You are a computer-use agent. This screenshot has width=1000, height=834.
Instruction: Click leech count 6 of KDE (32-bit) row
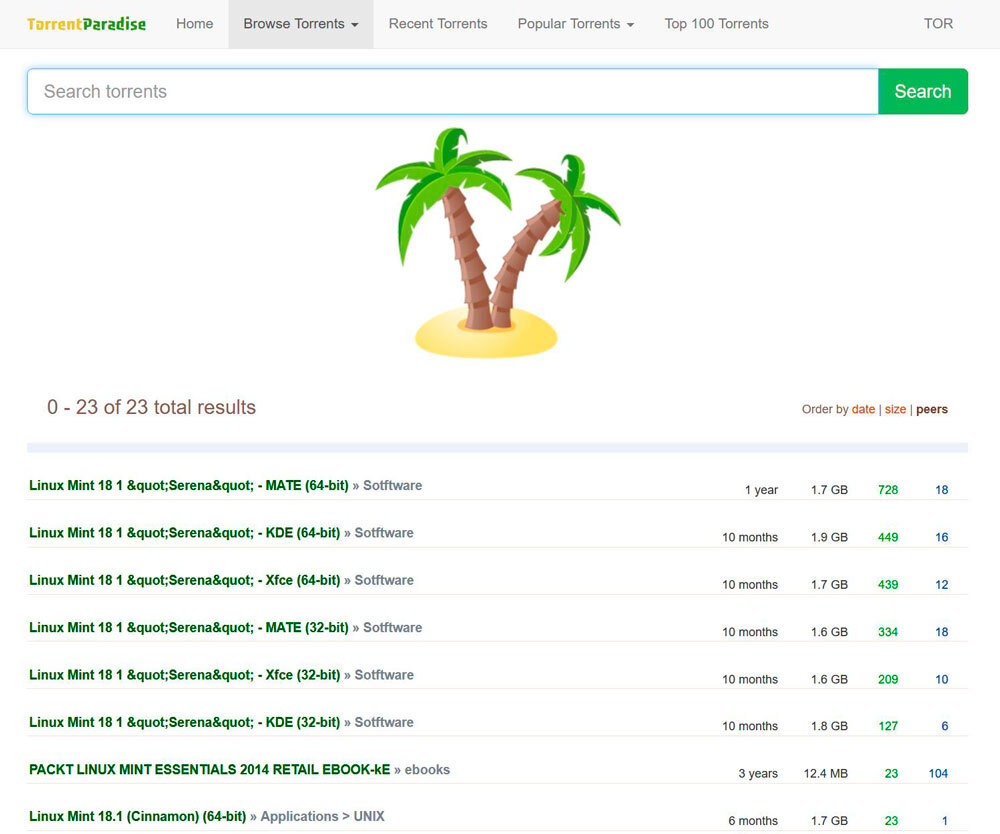[945, 726]
